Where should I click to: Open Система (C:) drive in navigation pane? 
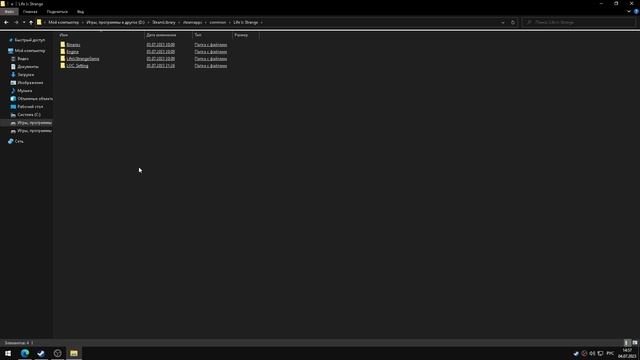[29, 115]
